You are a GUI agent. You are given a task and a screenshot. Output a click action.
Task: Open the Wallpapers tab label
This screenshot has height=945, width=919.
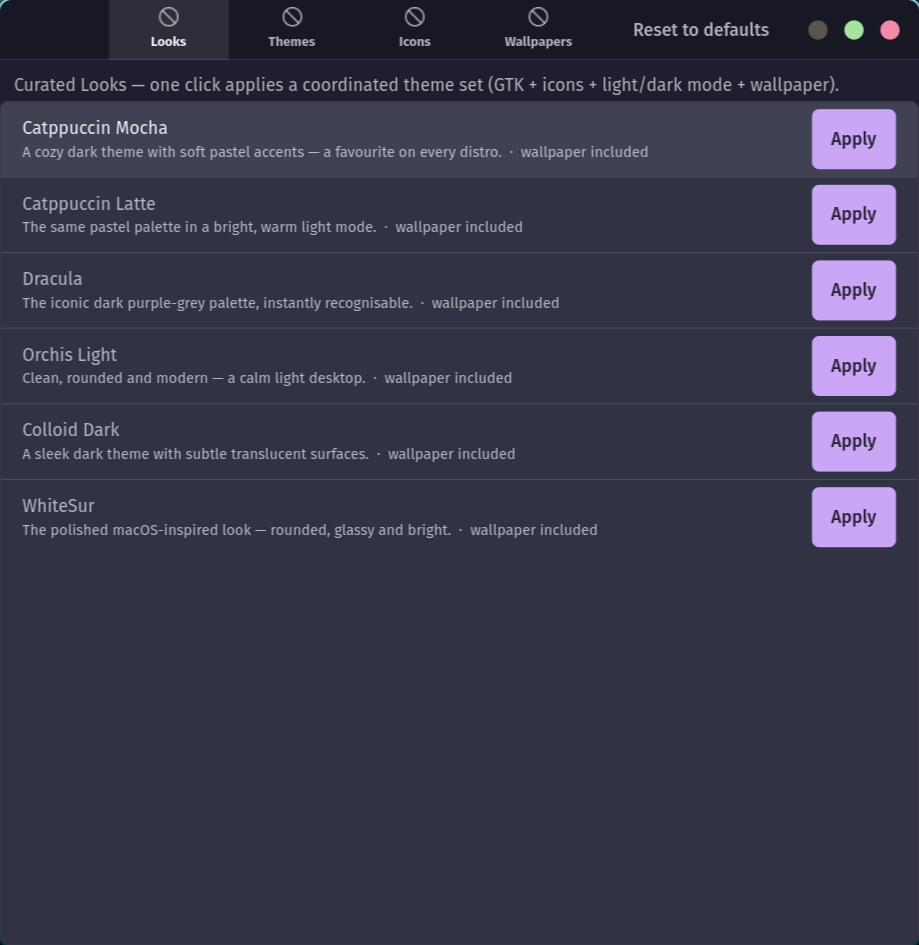pos(538,42)
